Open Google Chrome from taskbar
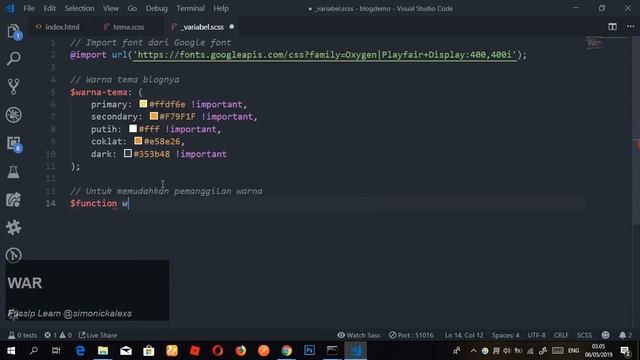 [287, 351]
